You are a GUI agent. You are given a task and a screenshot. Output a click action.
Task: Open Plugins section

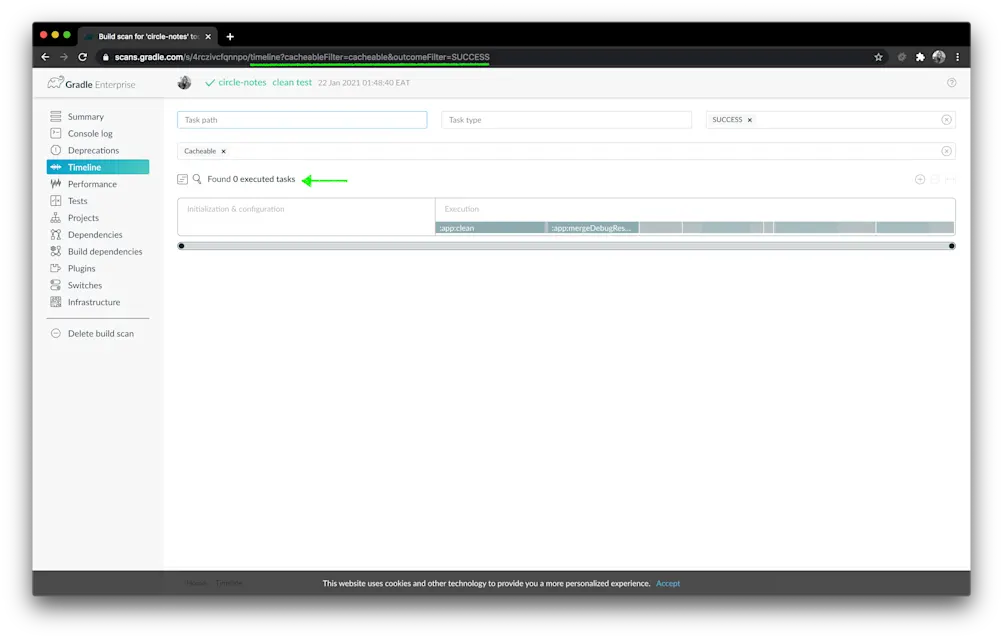[81, 268]
